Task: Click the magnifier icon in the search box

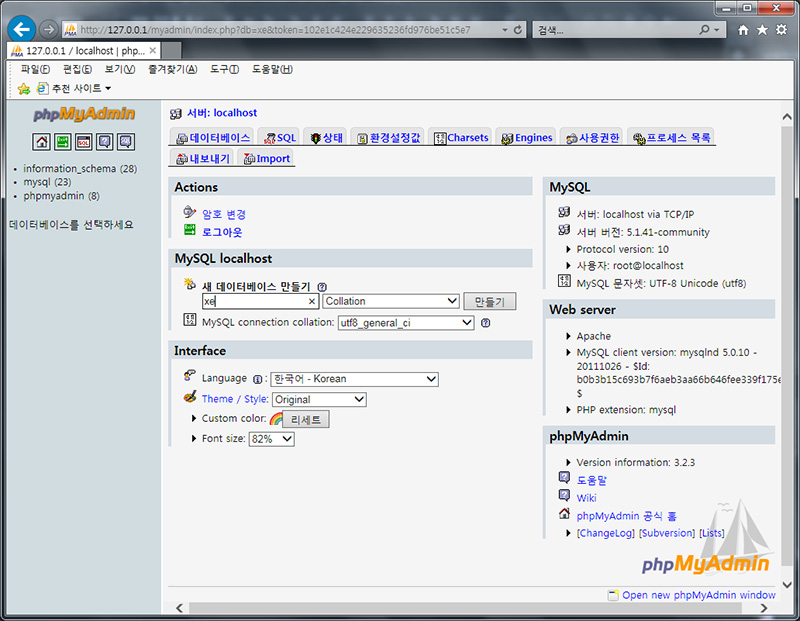Action: coord(705,30)
